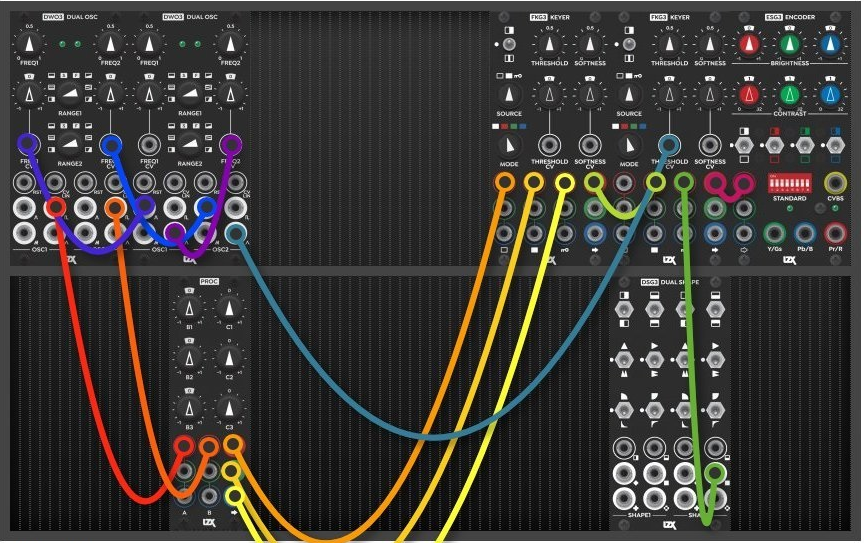
Task: Click the red STANDARD DIP switch block
Action: click(x=790, y=183)
